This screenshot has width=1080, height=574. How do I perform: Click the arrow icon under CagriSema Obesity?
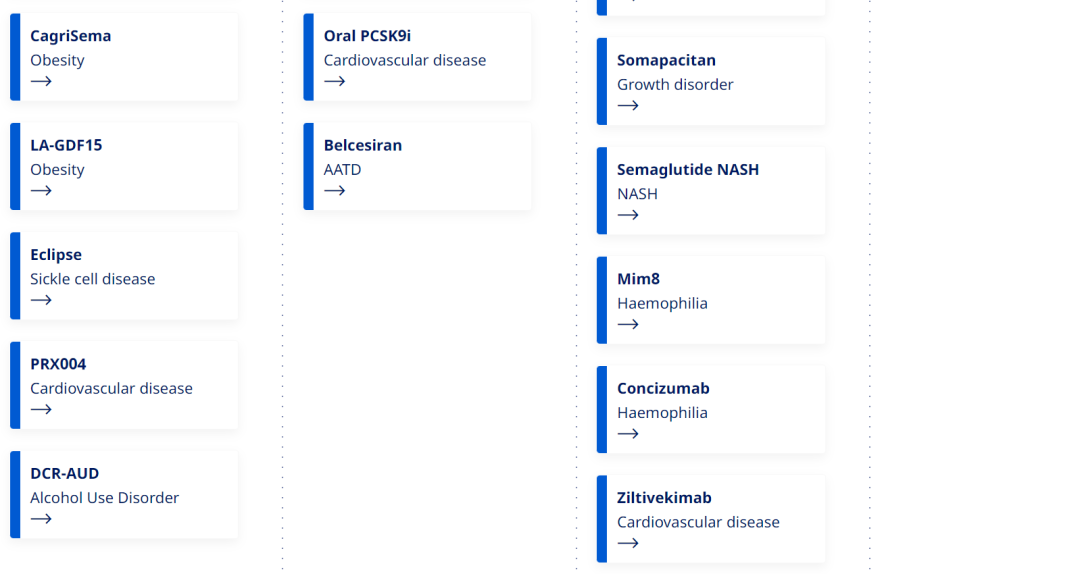(41, 81)
